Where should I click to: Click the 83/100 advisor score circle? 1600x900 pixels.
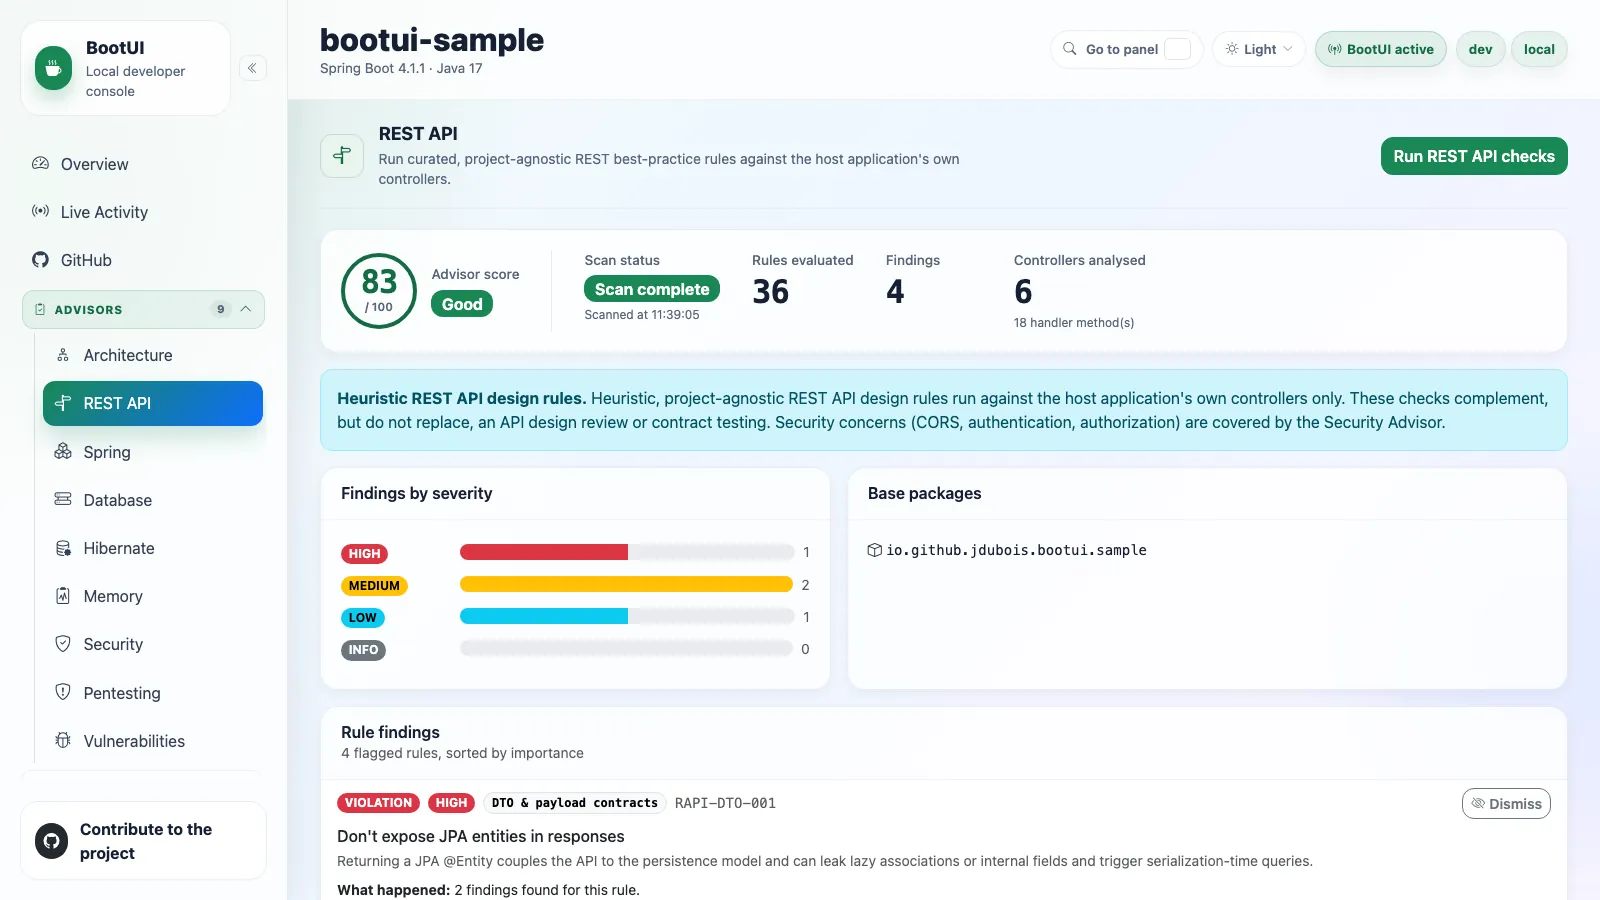pos(379,291)
